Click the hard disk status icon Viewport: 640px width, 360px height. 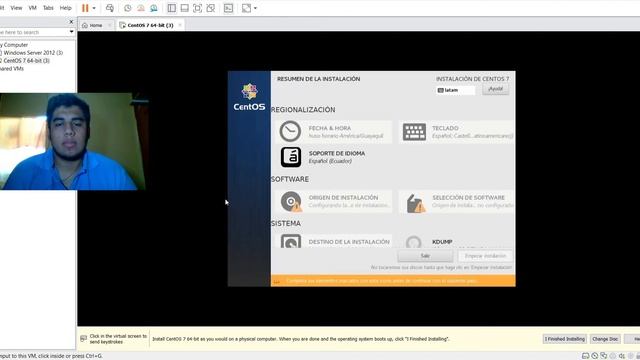click(x=585, y=356)
